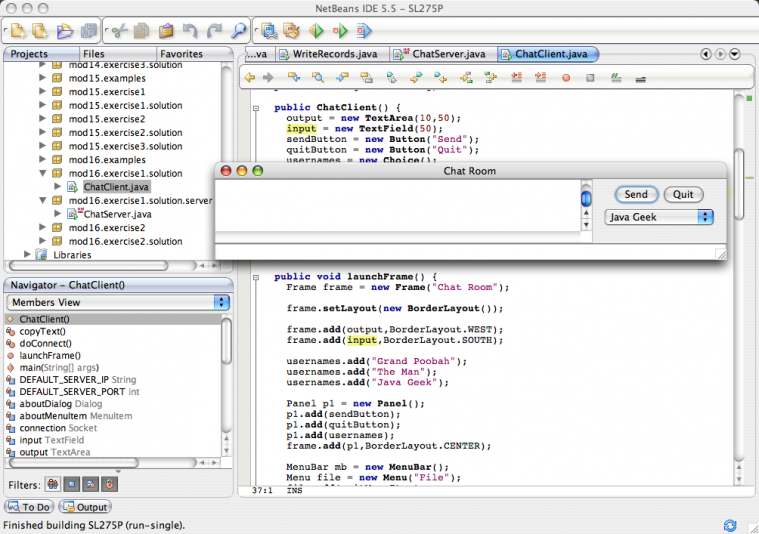Screen dimensions: 759x534
Task: Click the Cut scissors icon
Action: (x=119, y=31)
